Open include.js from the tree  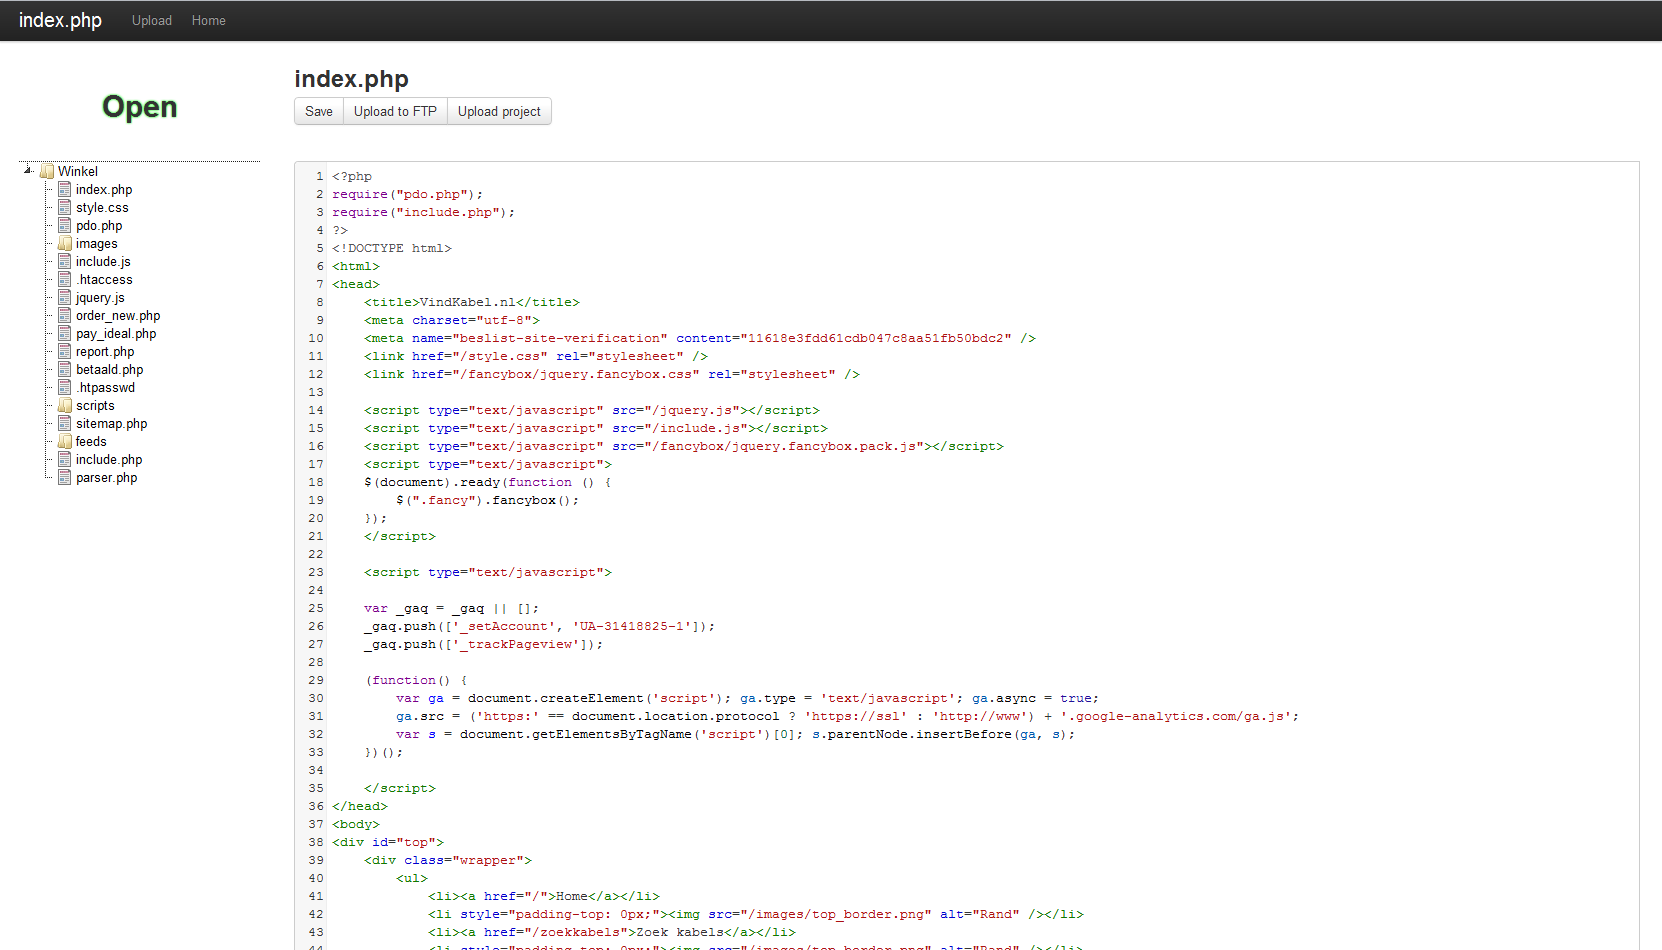tap(103, 261)
